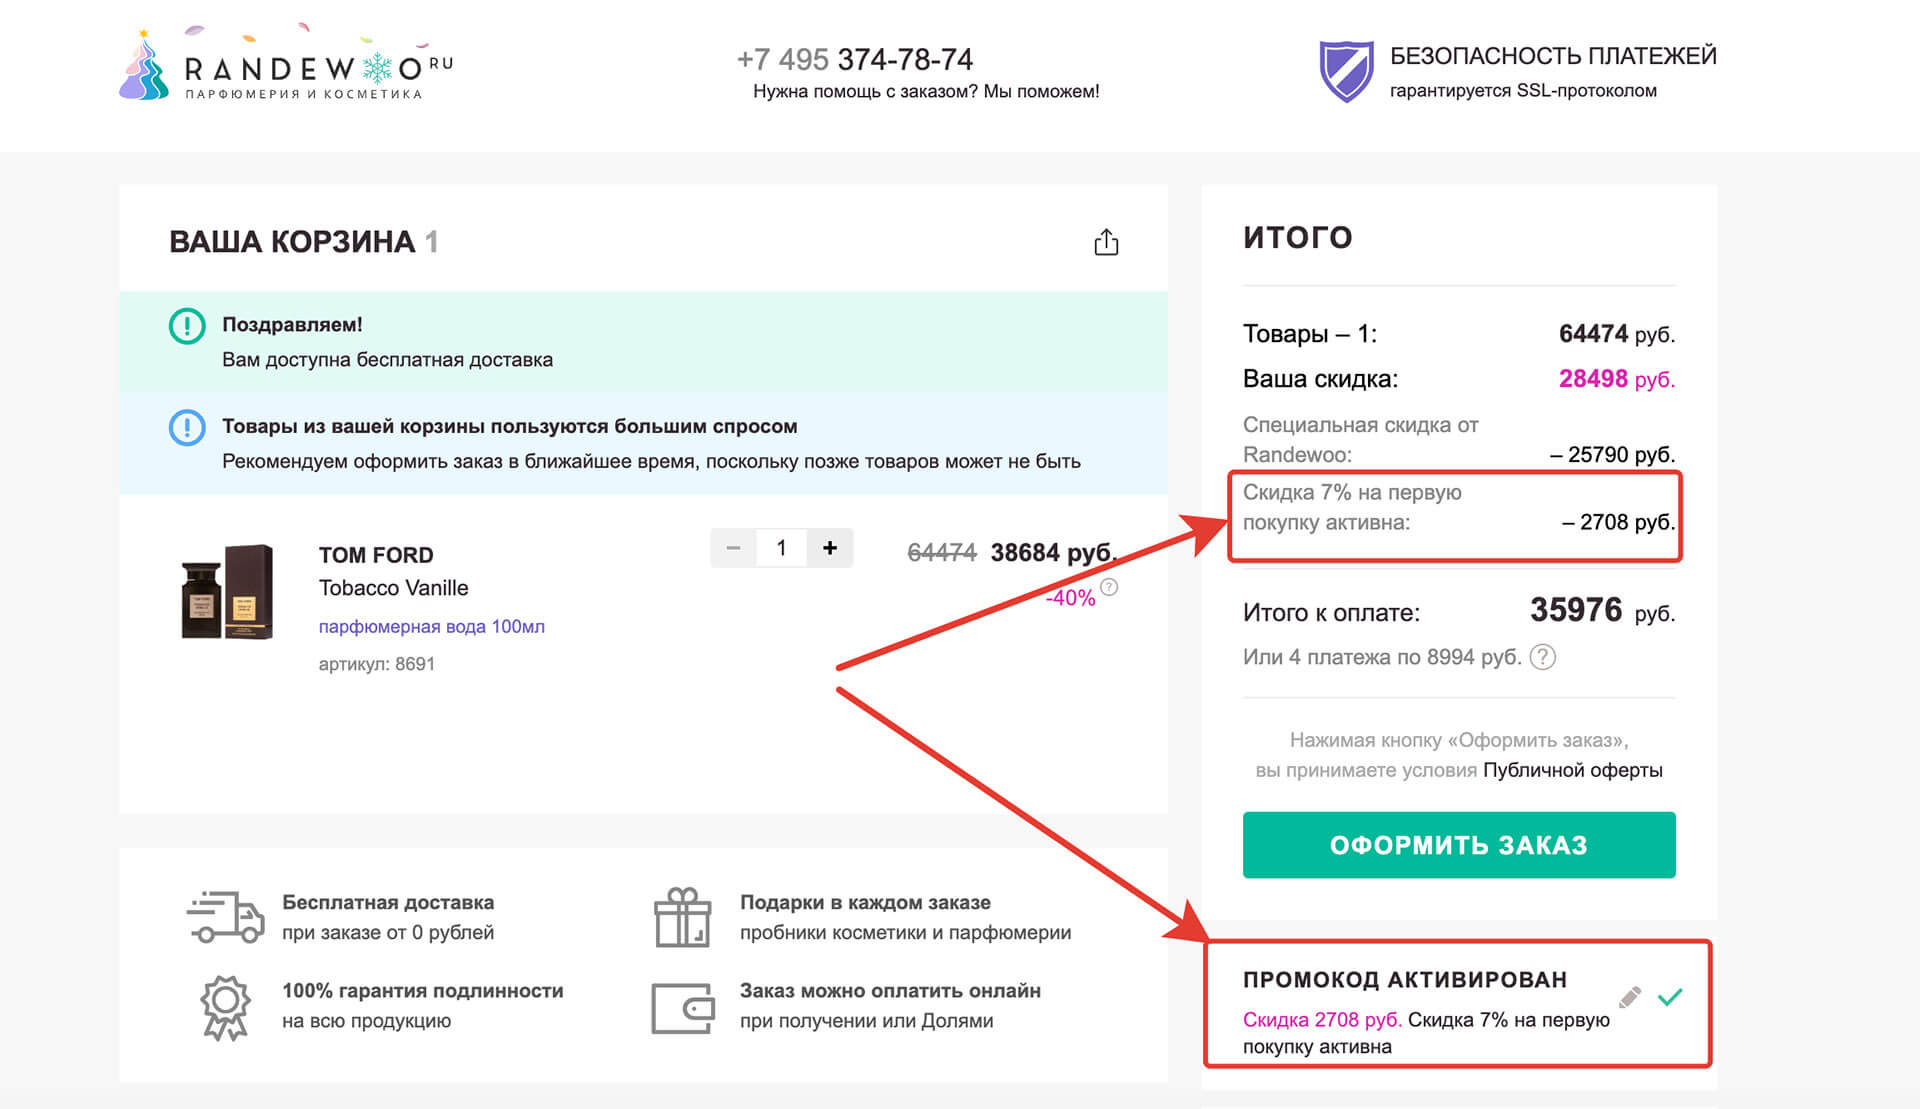Click the payment security shield icon
Viewport: 1920px width, 1109px height.
(x=1348, y=70)
